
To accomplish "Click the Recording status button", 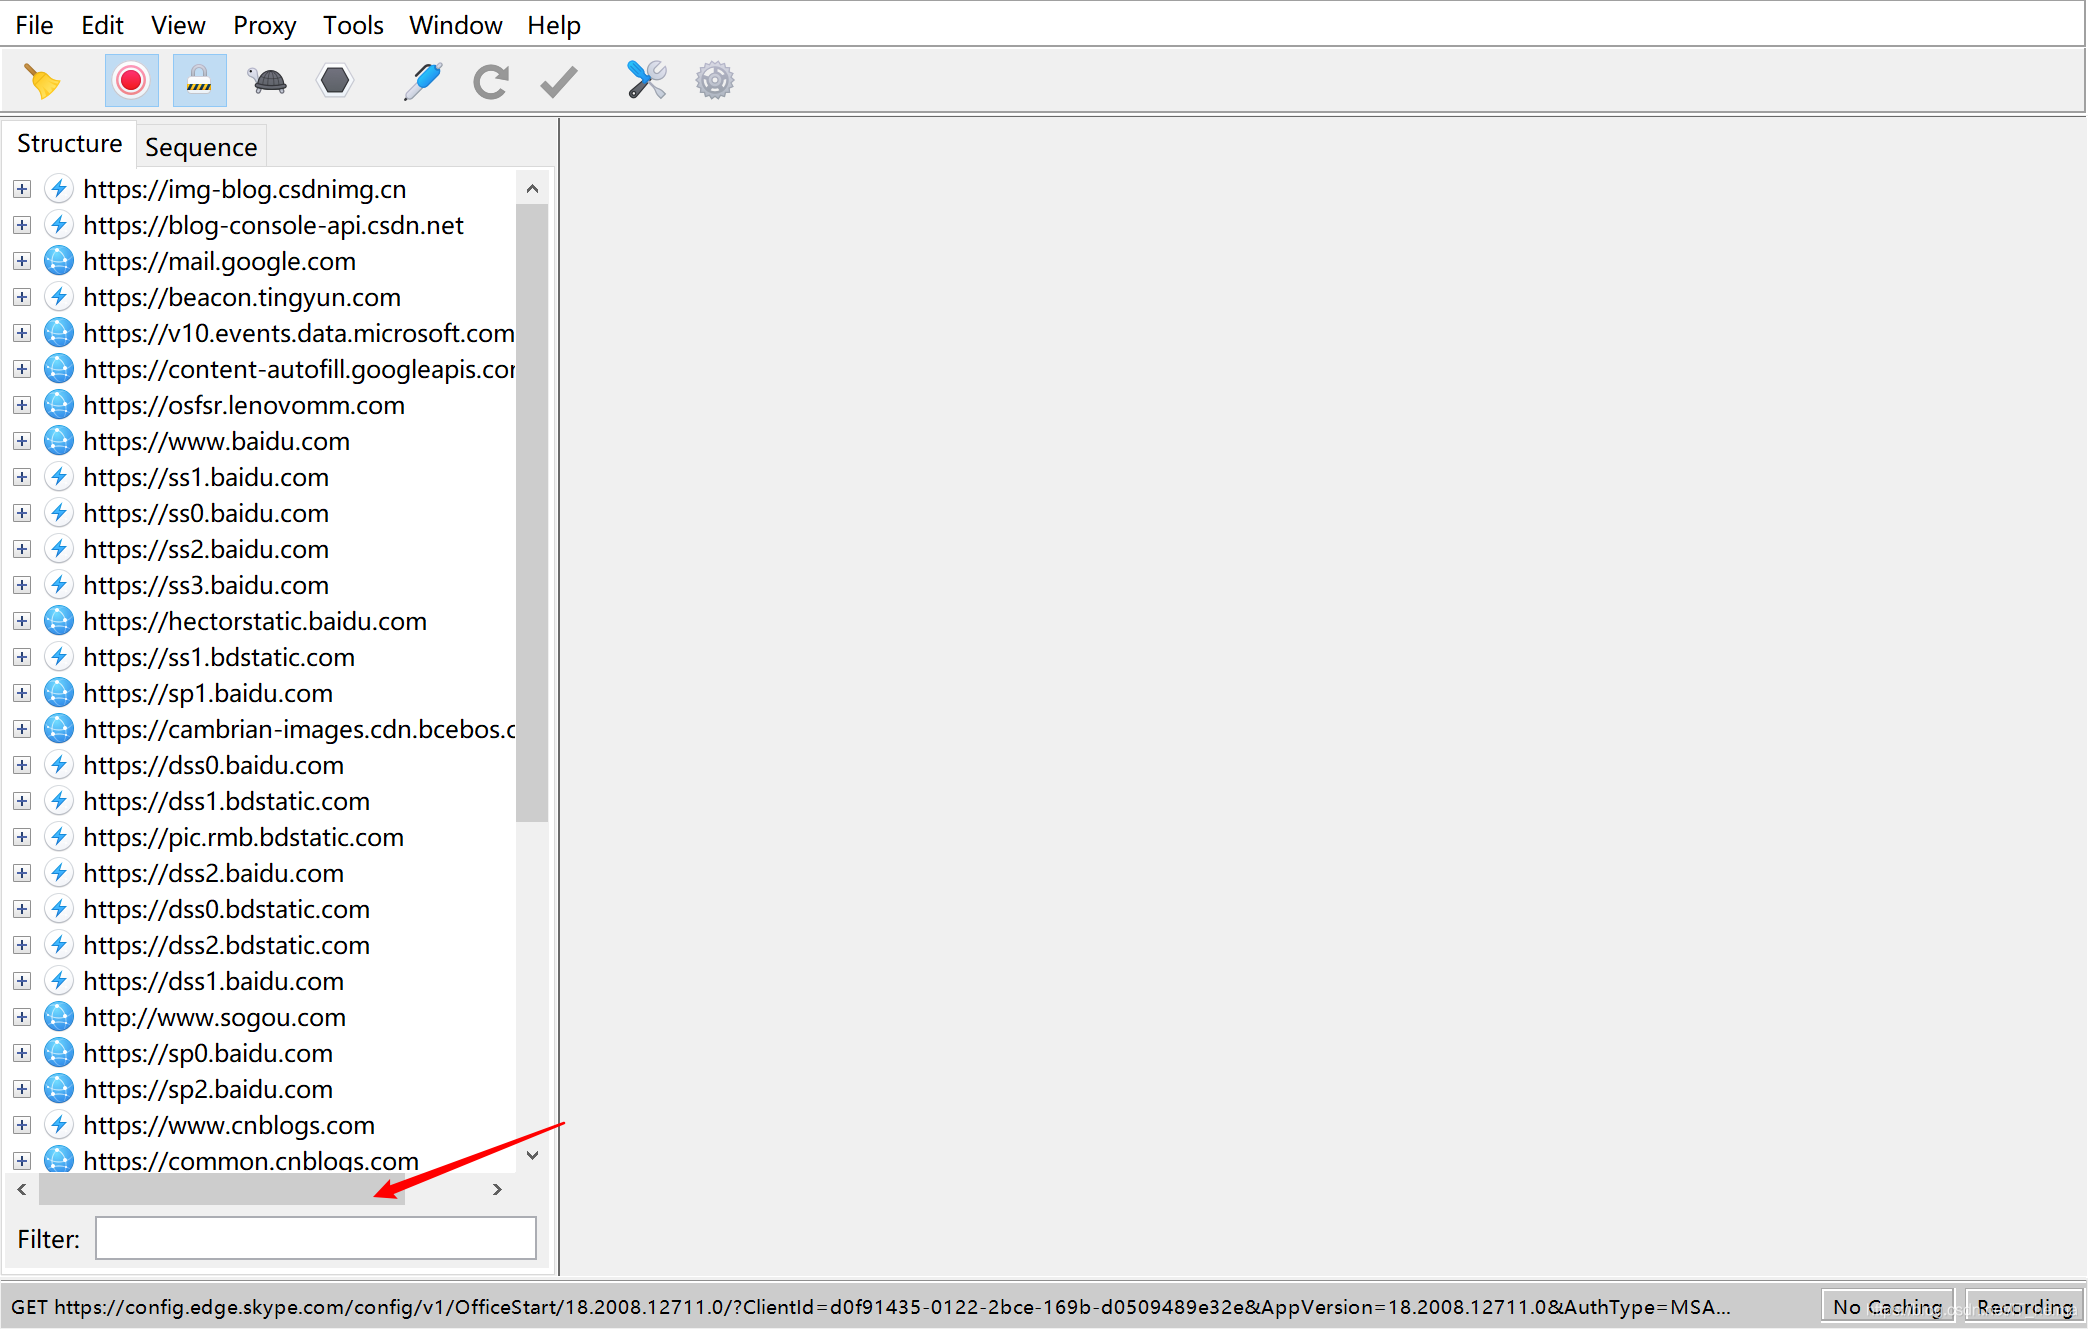I will point(2024,1306).
